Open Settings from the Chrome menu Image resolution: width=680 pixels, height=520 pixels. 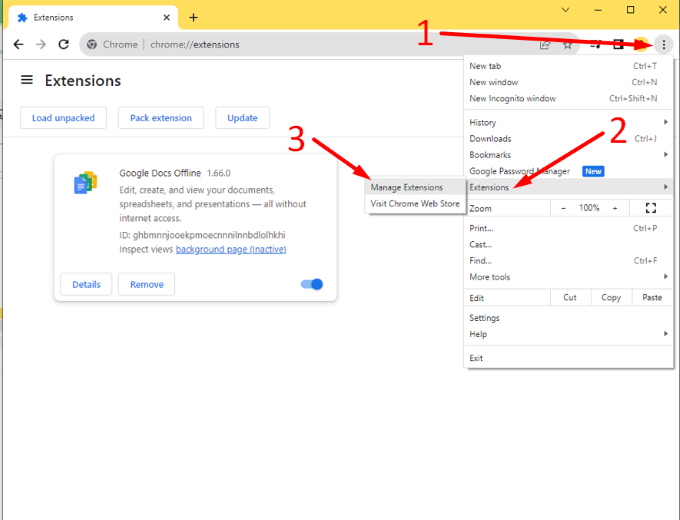click(x=569, y=317)
